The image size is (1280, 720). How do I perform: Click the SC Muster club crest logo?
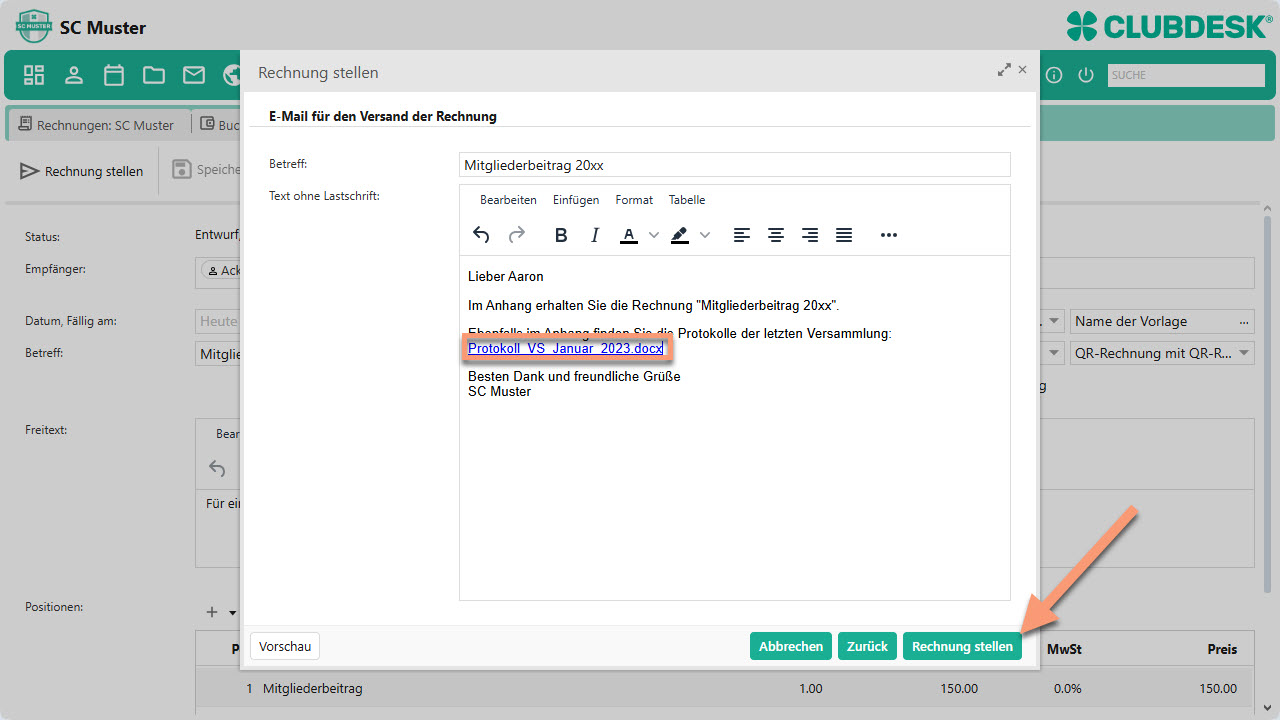coord(34,26)
